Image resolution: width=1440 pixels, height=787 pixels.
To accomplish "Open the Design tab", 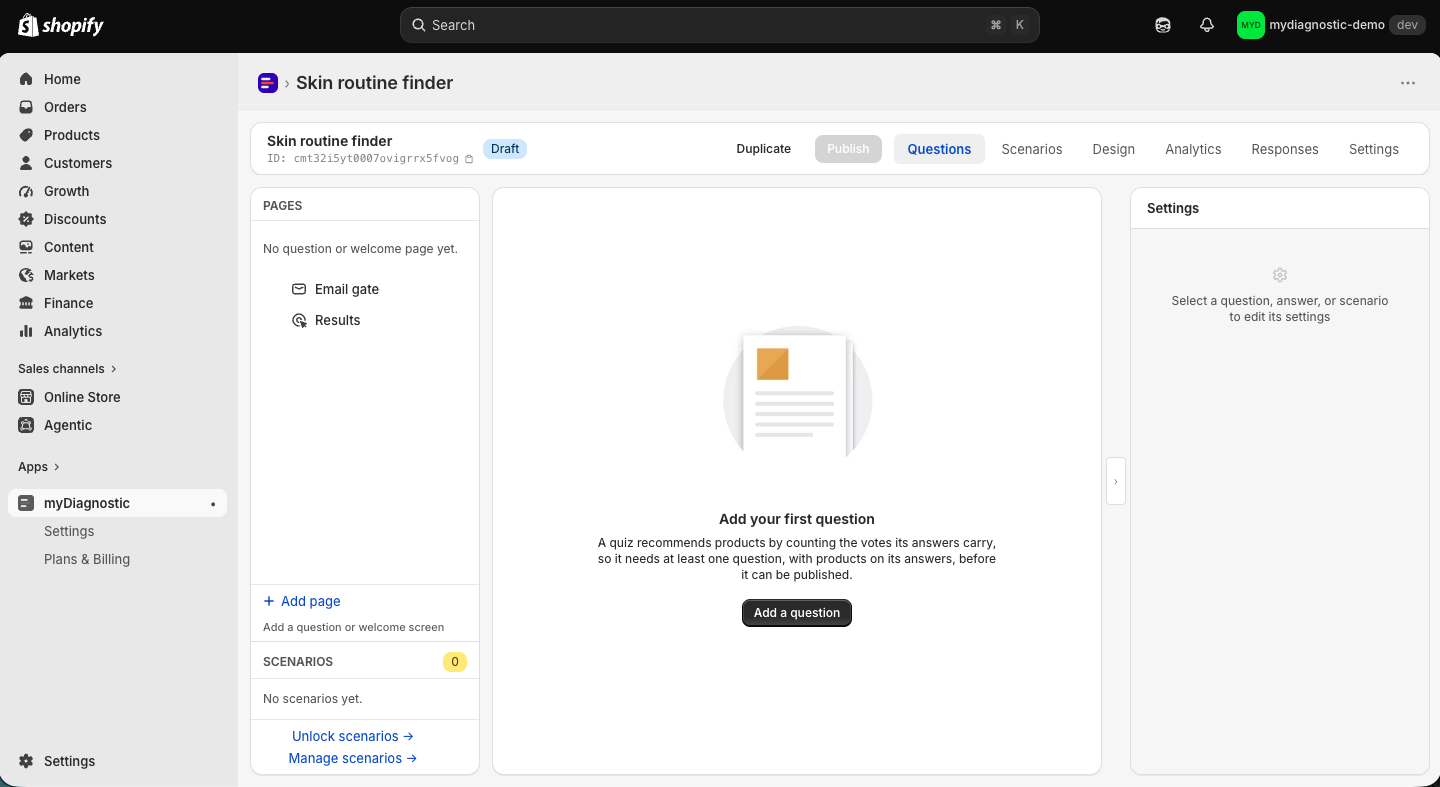I will [1113, 149].
